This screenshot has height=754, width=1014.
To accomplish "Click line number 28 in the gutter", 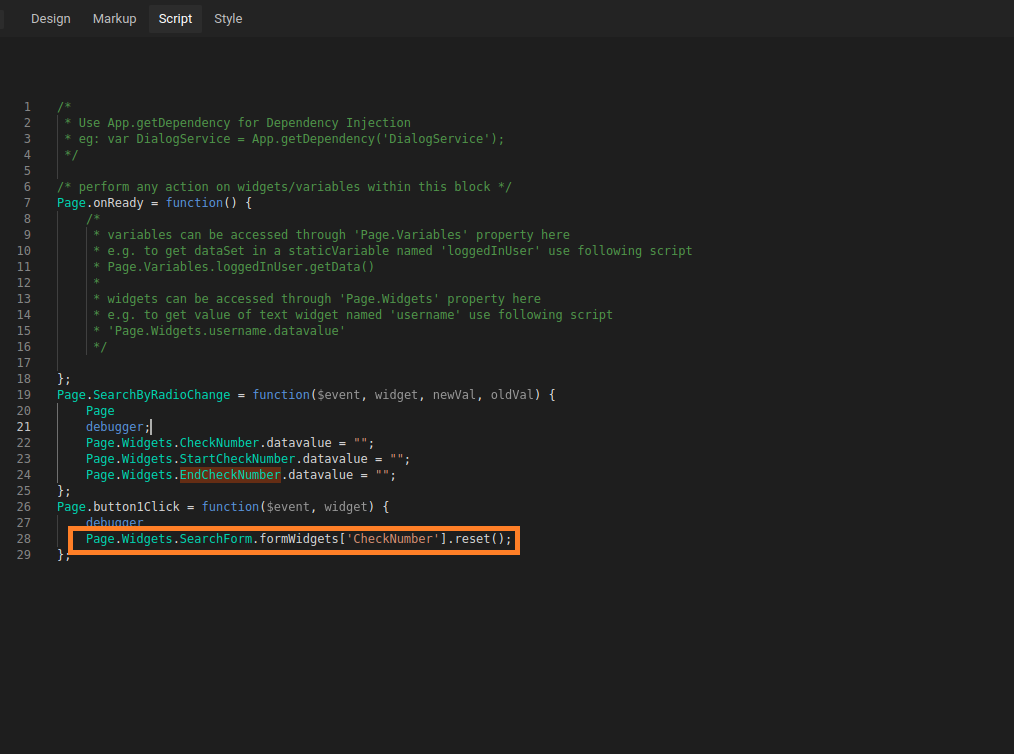I will pyautogui.click(x=23, y=539).
